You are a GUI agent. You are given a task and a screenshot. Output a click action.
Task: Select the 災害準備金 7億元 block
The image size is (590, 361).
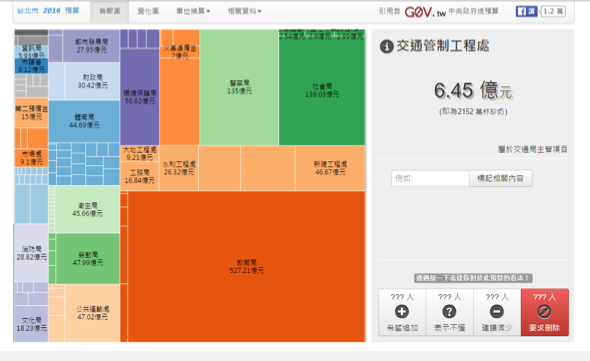coord(180,52)
